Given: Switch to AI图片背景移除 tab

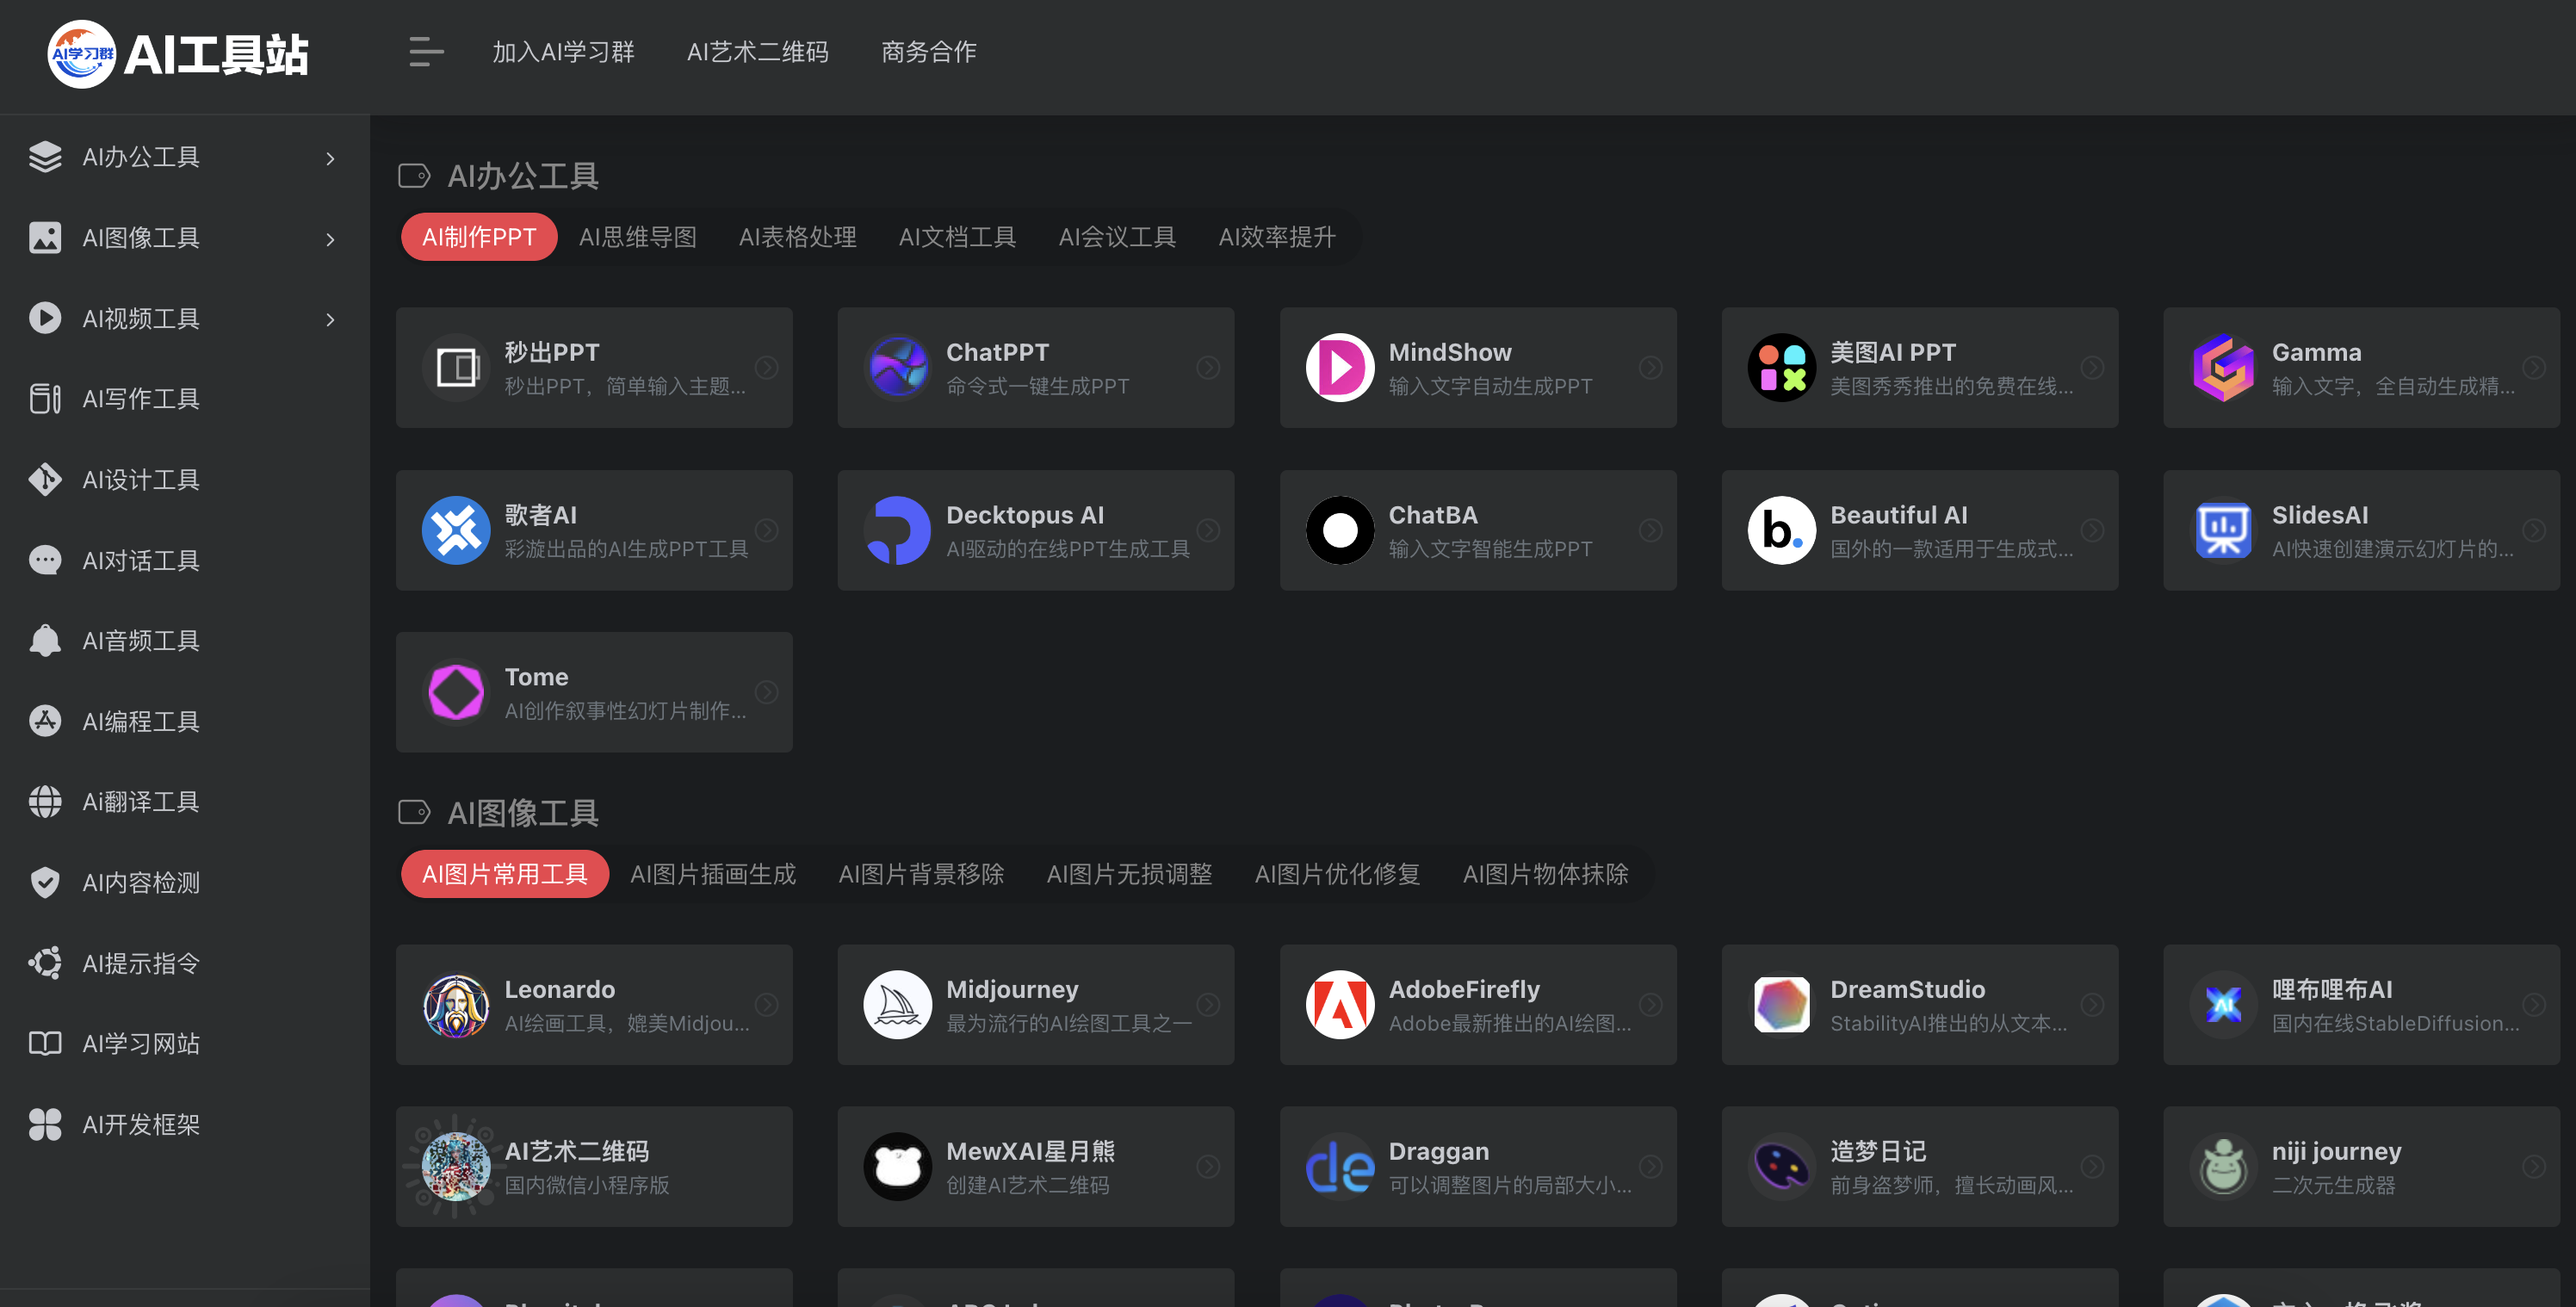Looking at the screenshot, I should [921, 874].
